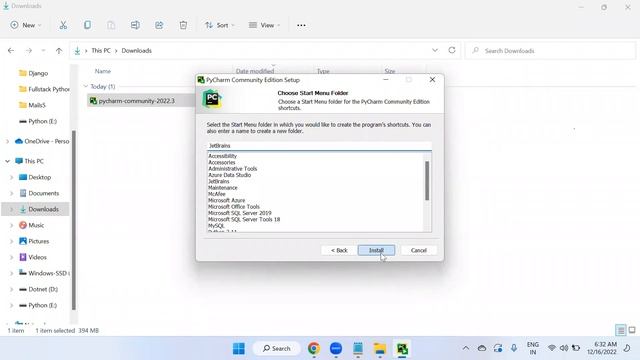Open the Sort dropdown menu

220,25
